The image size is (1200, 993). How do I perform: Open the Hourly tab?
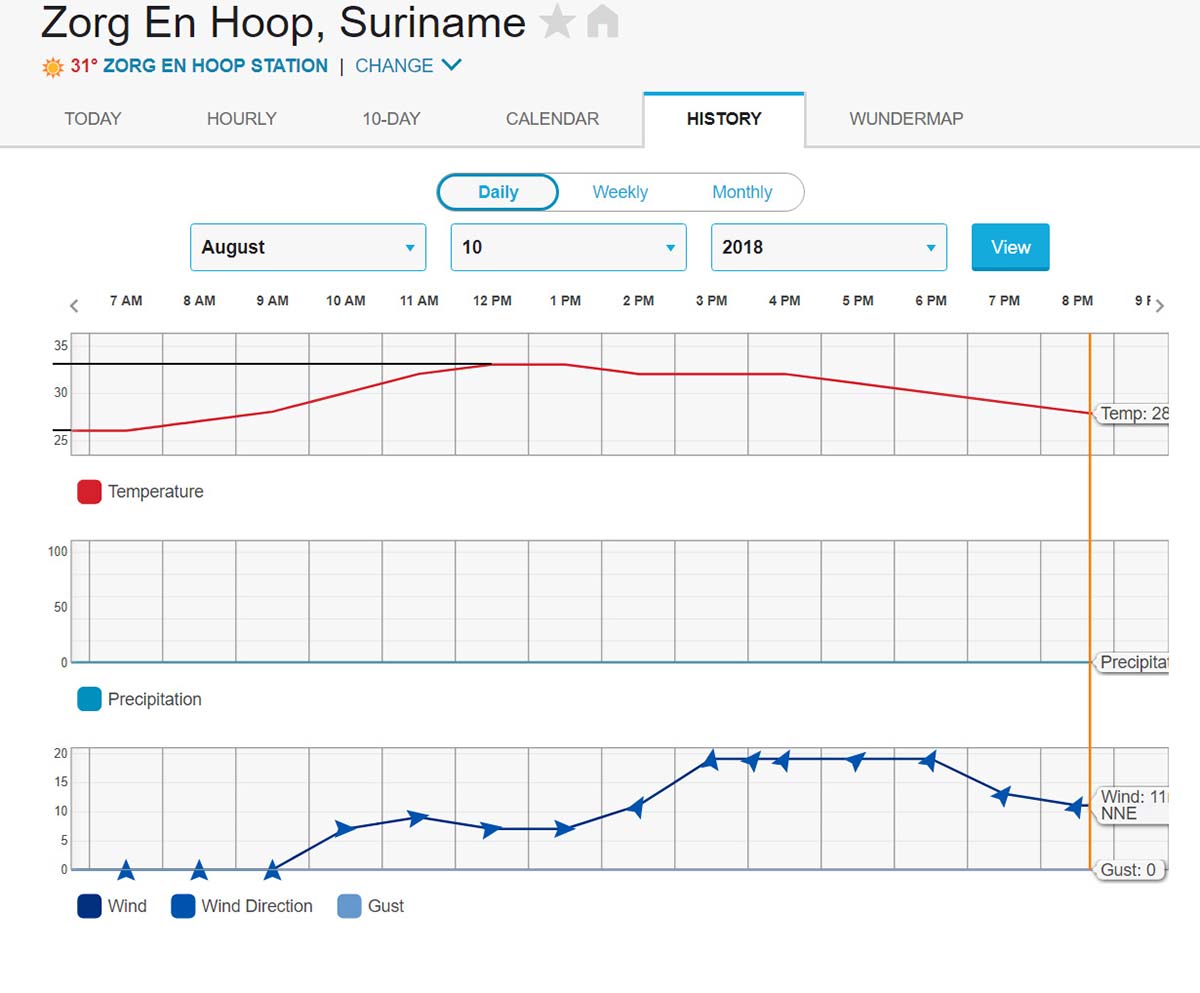click(241, 119)
